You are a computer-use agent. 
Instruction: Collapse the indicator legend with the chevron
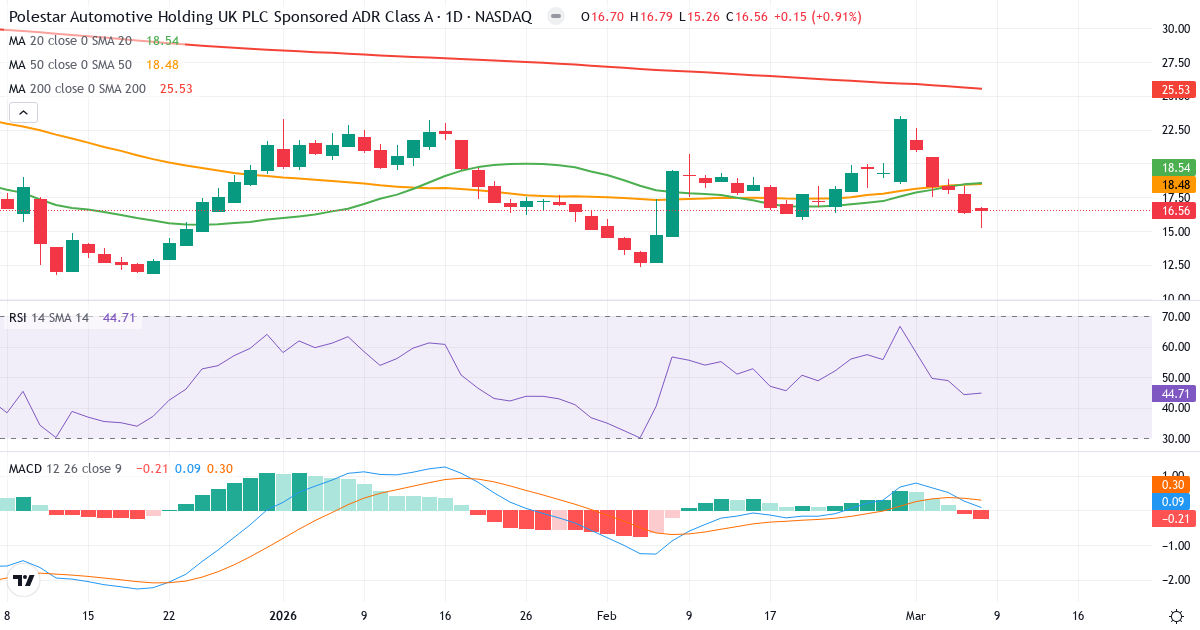(x=22, y=112)
